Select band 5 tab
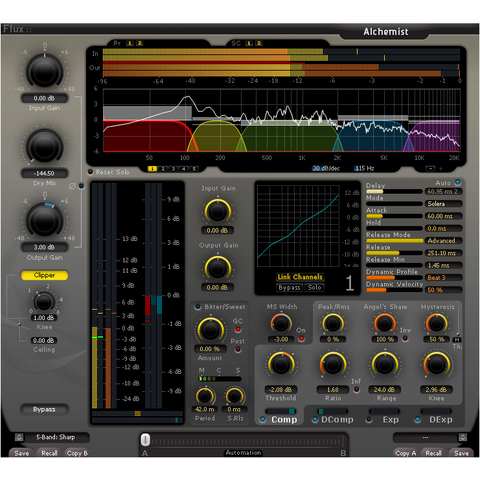 [194, 169]
